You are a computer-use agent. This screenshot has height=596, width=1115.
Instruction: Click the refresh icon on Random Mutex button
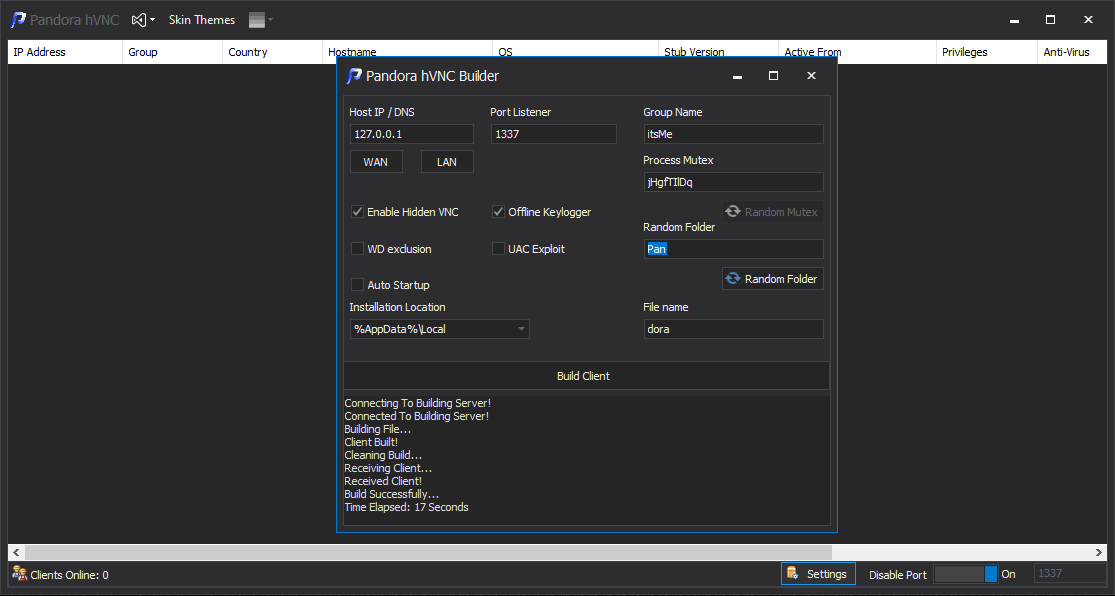(x=733, y=212)
